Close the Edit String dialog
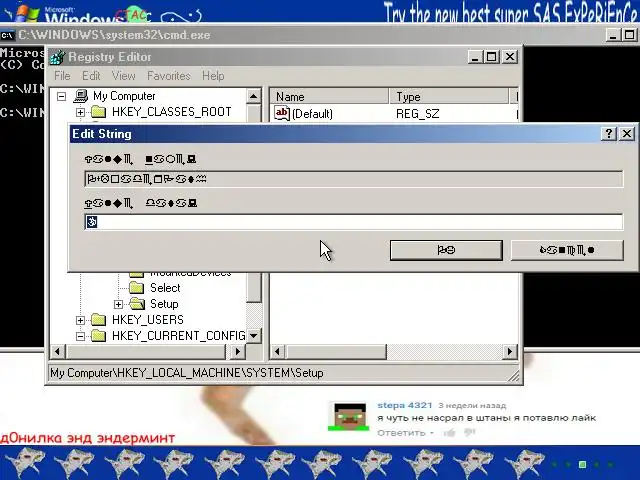 tap(627, 133)
